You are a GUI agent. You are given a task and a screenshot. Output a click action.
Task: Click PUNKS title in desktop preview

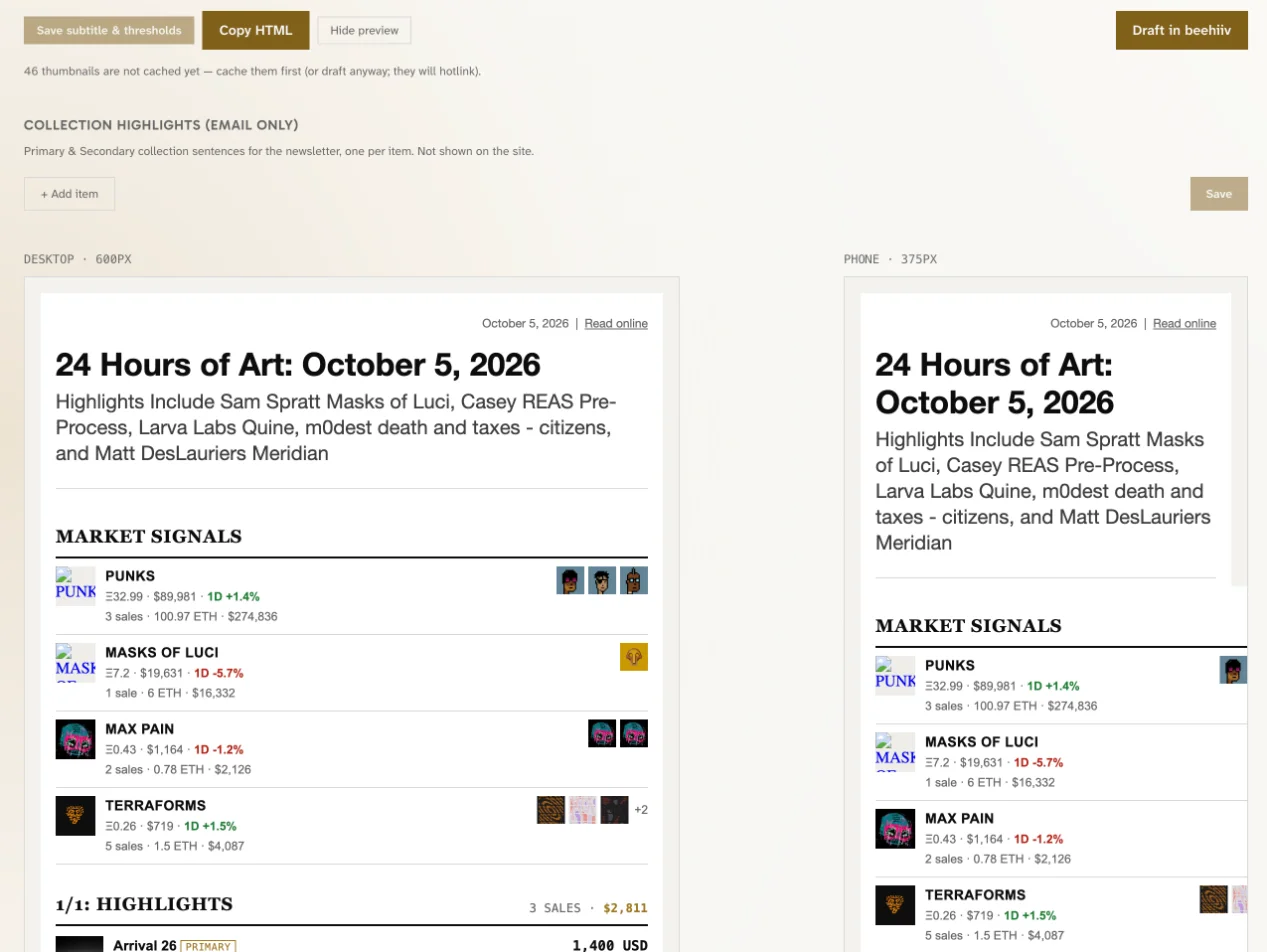tap(130, 576)
